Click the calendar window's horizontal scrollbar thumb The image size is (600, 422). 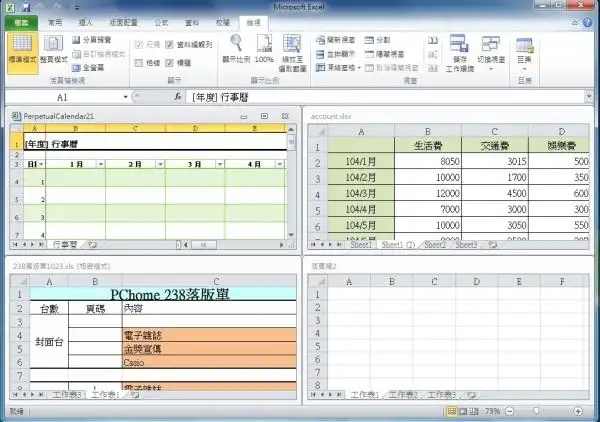tap(204, 245)
